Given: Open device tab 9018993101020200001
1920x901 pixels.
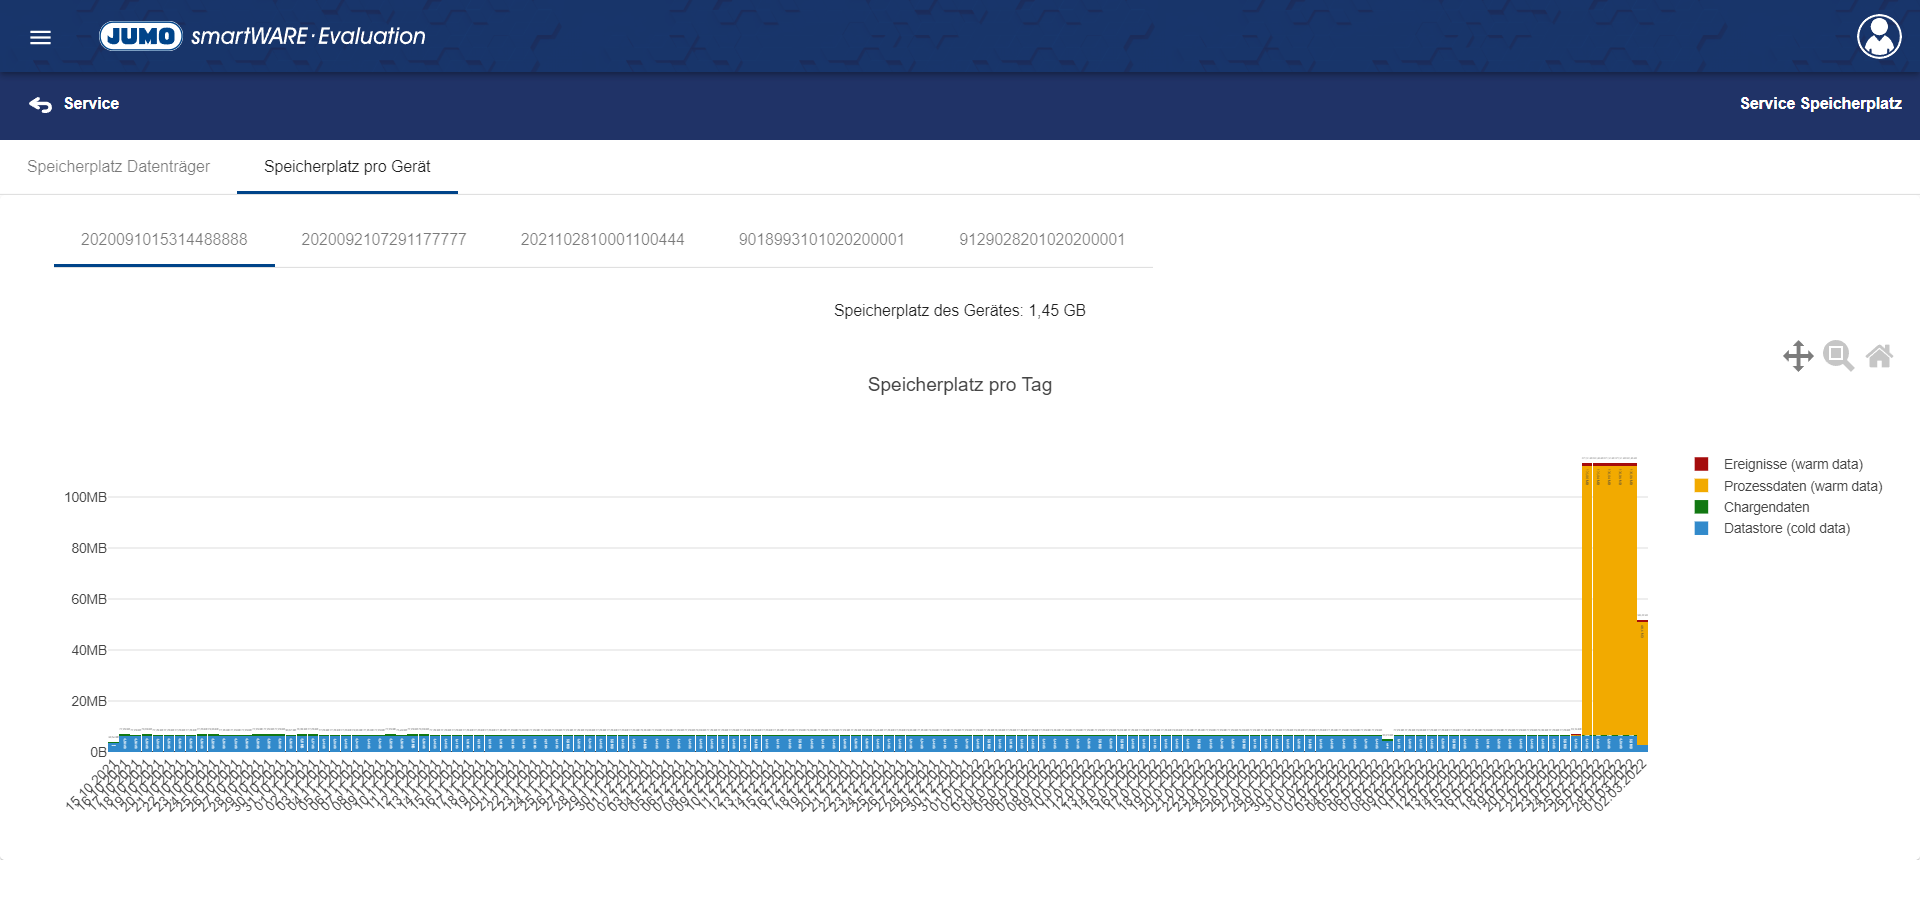Looking at the screenshot, I should (821, 240).
